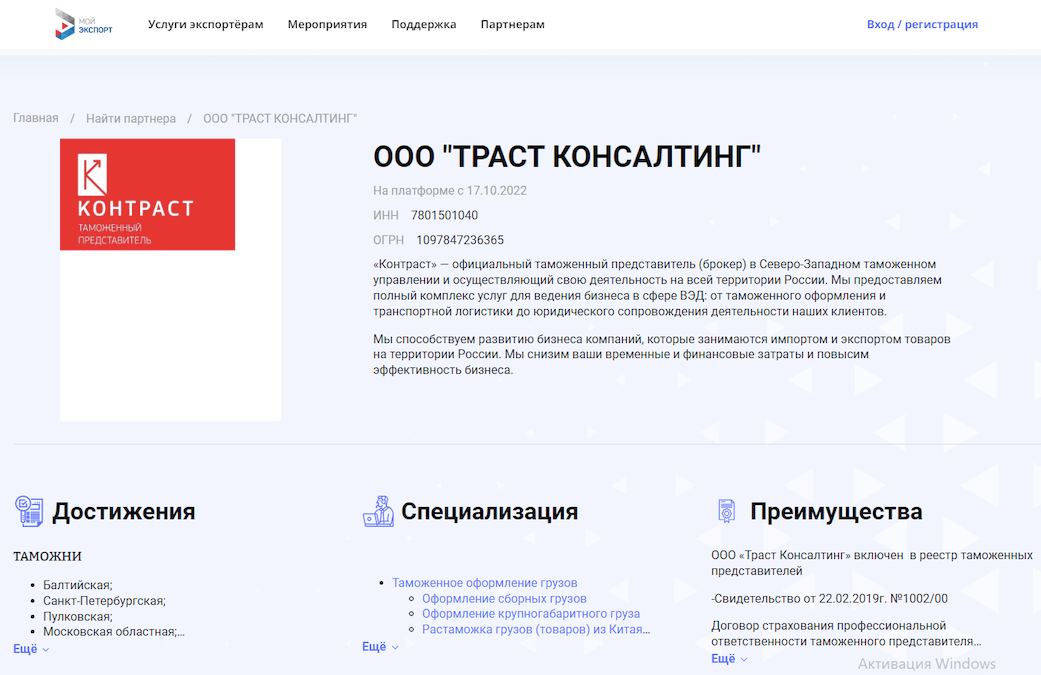This screenshot has width=1041, height=675.
Task: Open Мероприятия menu item
Action: [327, 25]
